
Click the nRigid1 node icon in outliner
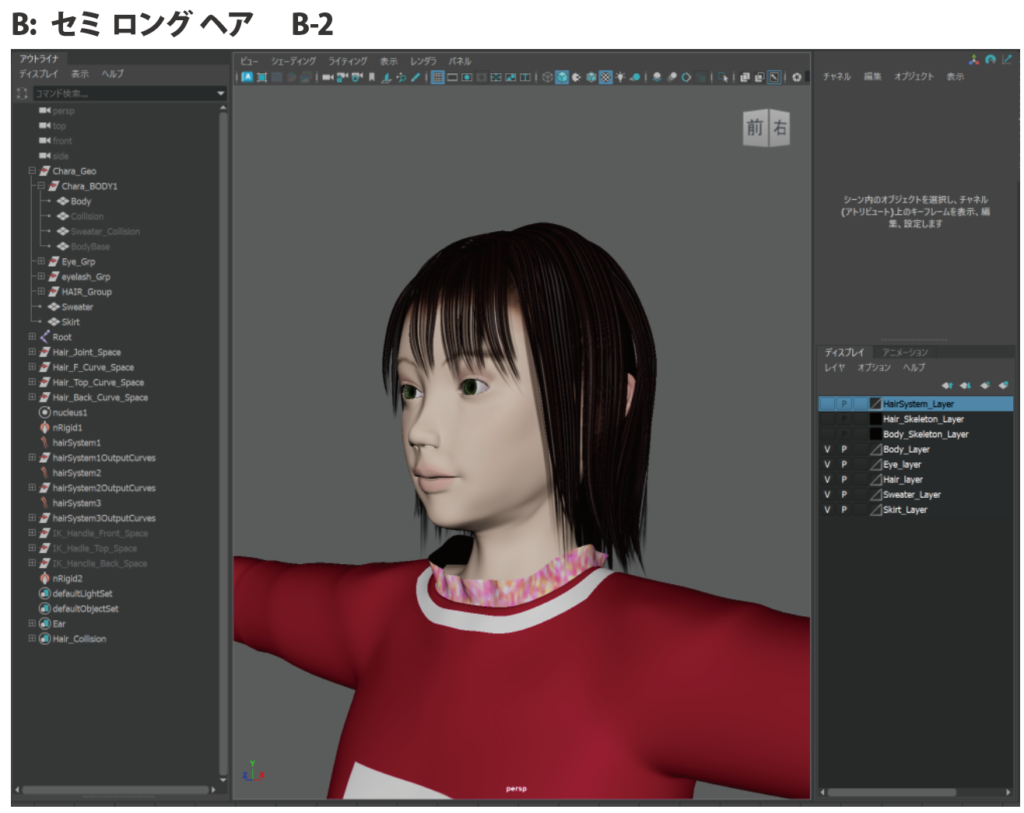click(x=44, y=427)
